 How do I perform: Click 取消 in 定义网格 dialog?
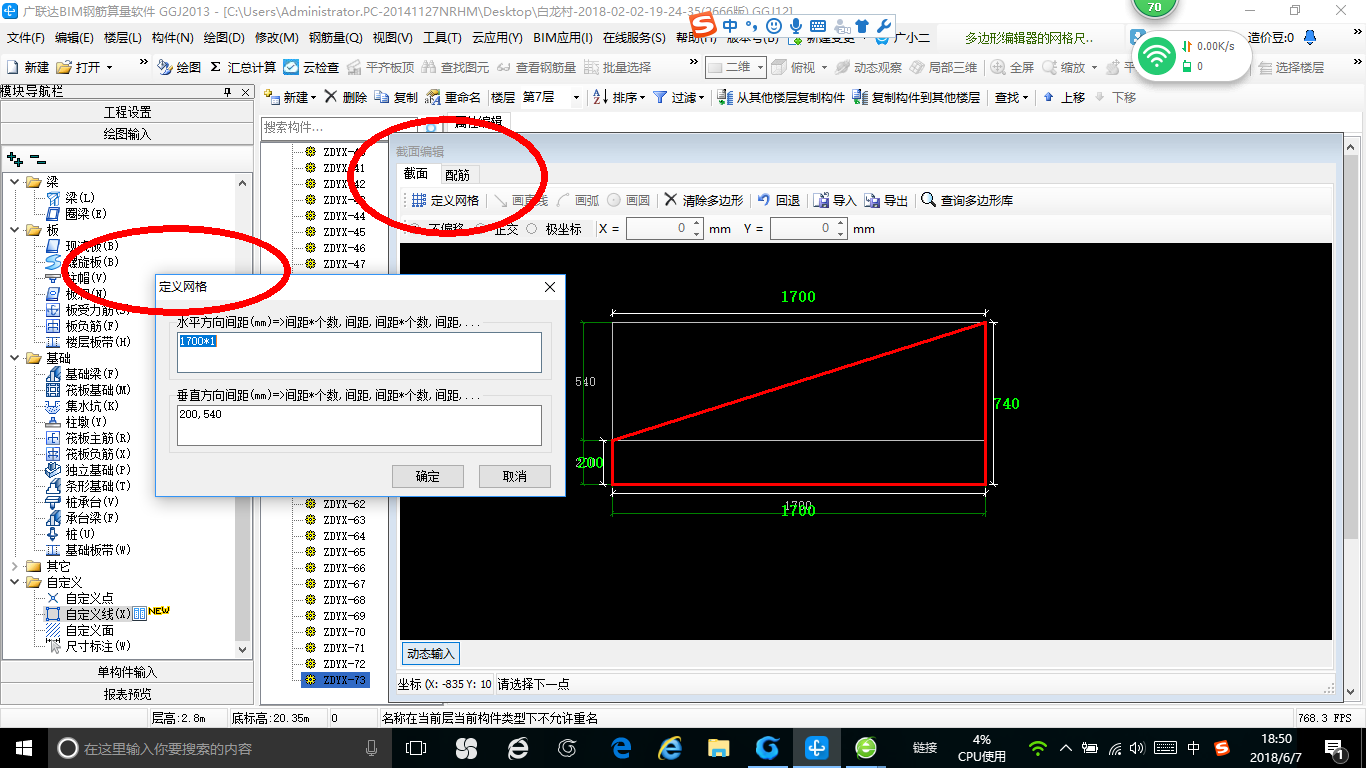(x=514, y=476)
